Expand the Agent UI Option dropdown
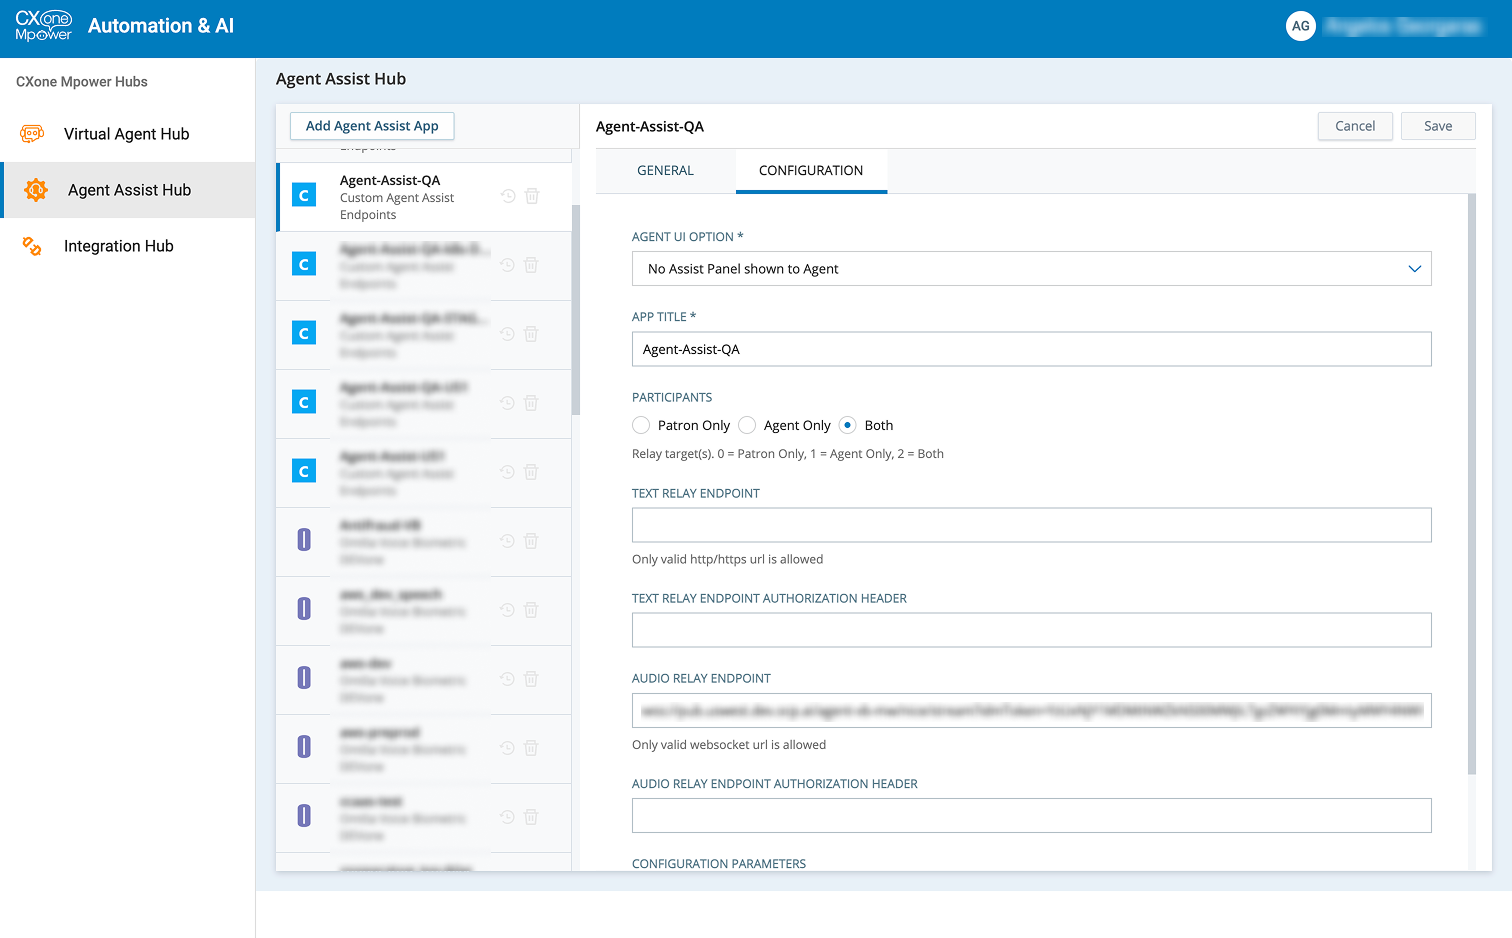 coord(1030,269)
